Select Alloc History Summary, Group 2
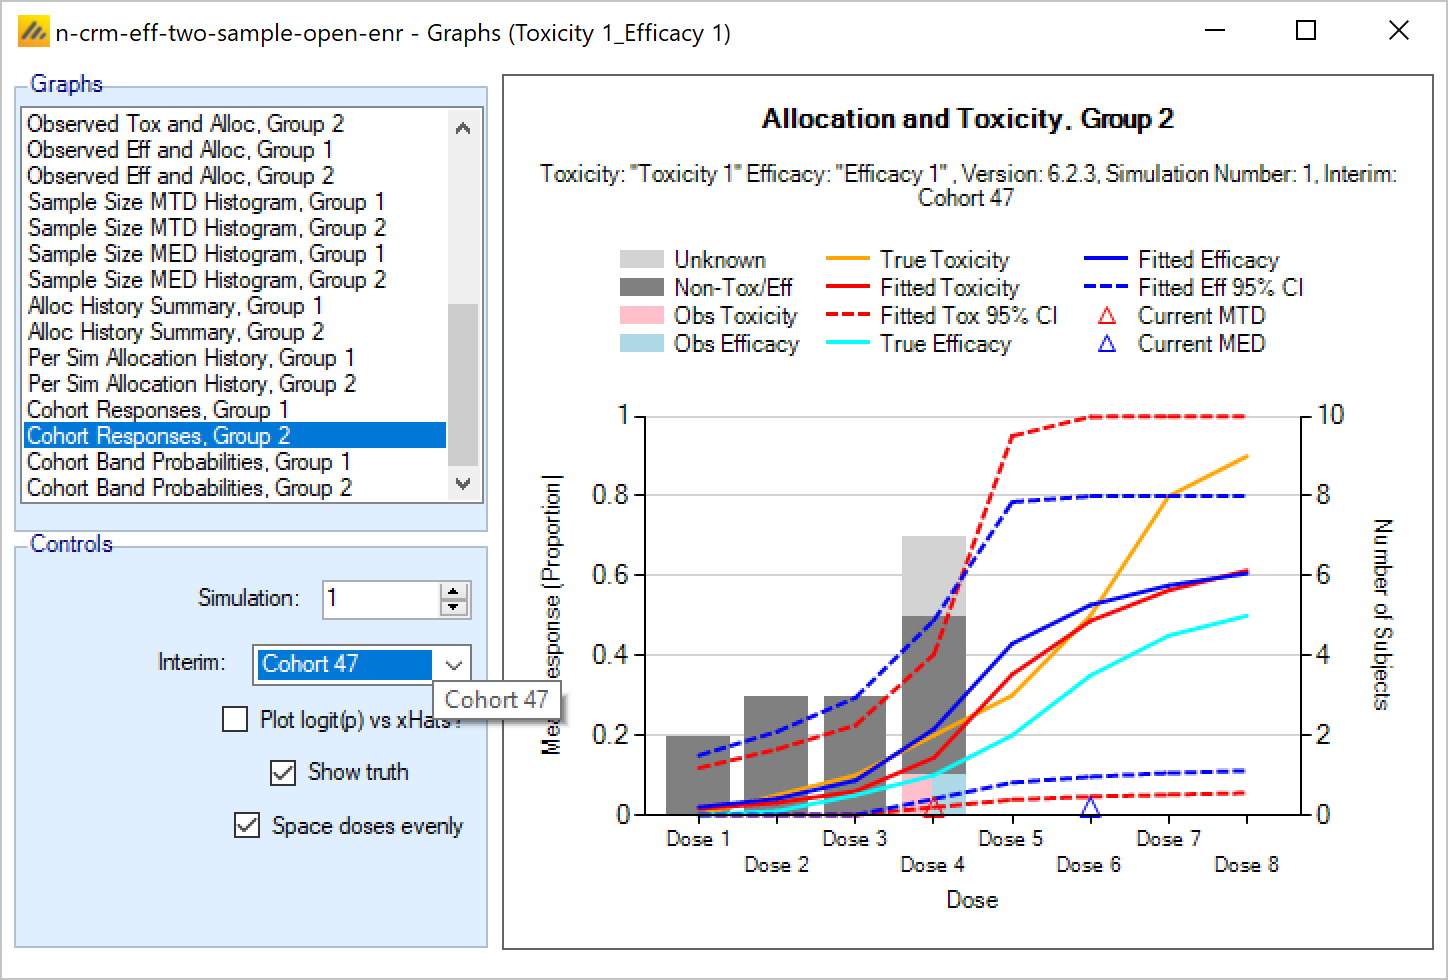The height and width of the screenshot is (980, 1448). [175, 332]
